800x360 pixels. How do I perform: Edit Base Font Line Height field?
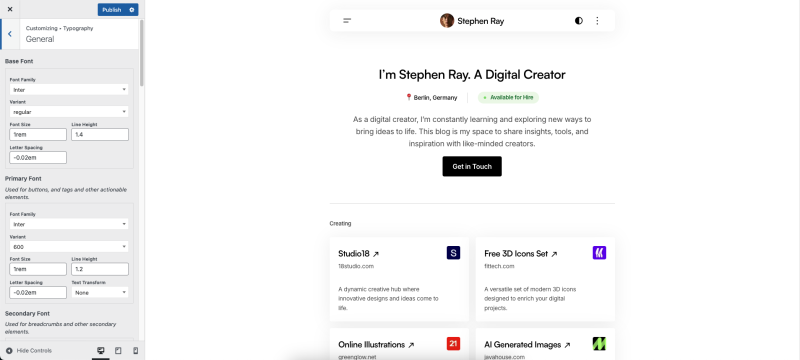100,135
